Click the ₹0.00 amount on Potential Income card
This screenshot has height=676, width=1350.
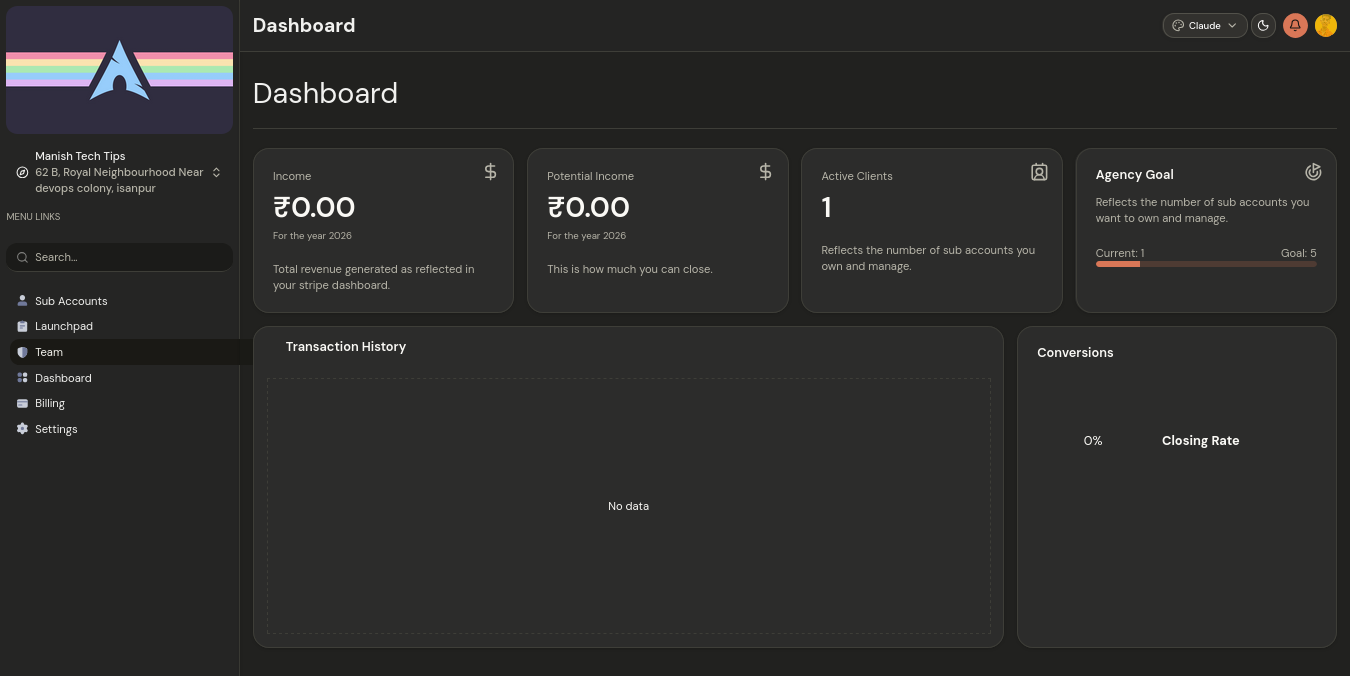click(588, 208)
